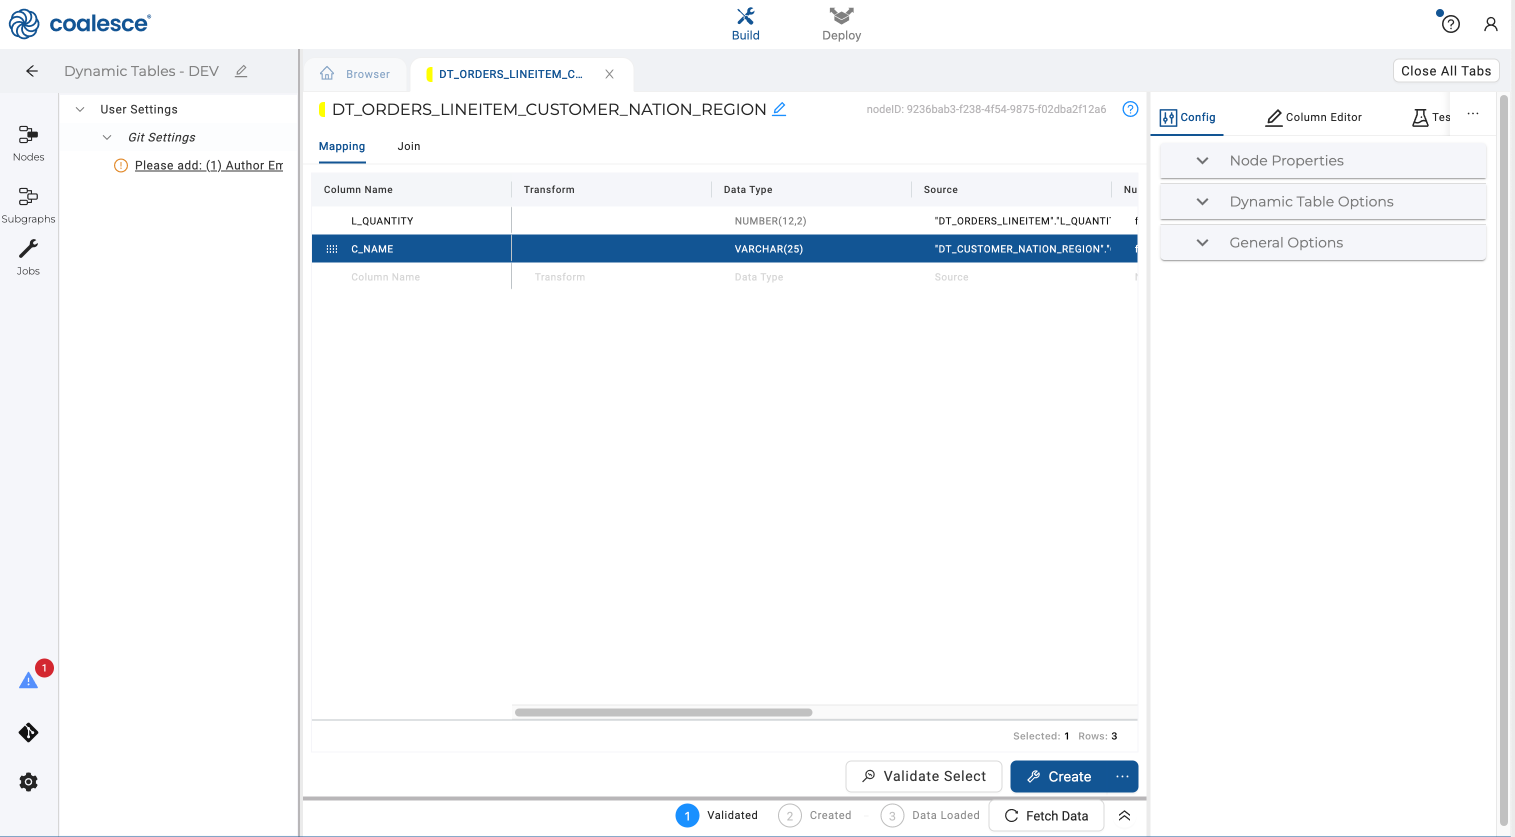The height and width of the screenshot is (837, 1515).
Task: Open the Git branch icon in sidebar
Action: (x=28, y=733)
